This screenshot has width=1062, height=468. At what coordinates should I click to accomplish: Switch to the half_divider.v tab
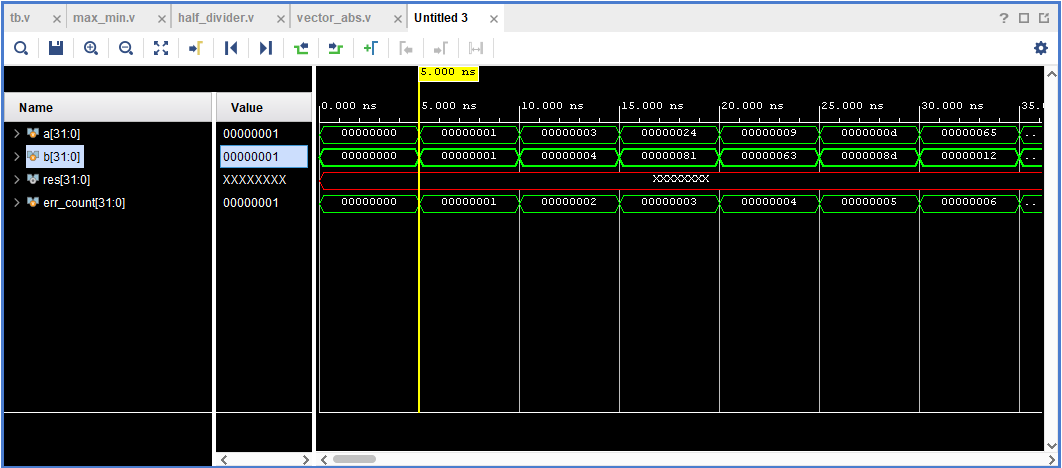pyautogui.click(x=214, y=18)
